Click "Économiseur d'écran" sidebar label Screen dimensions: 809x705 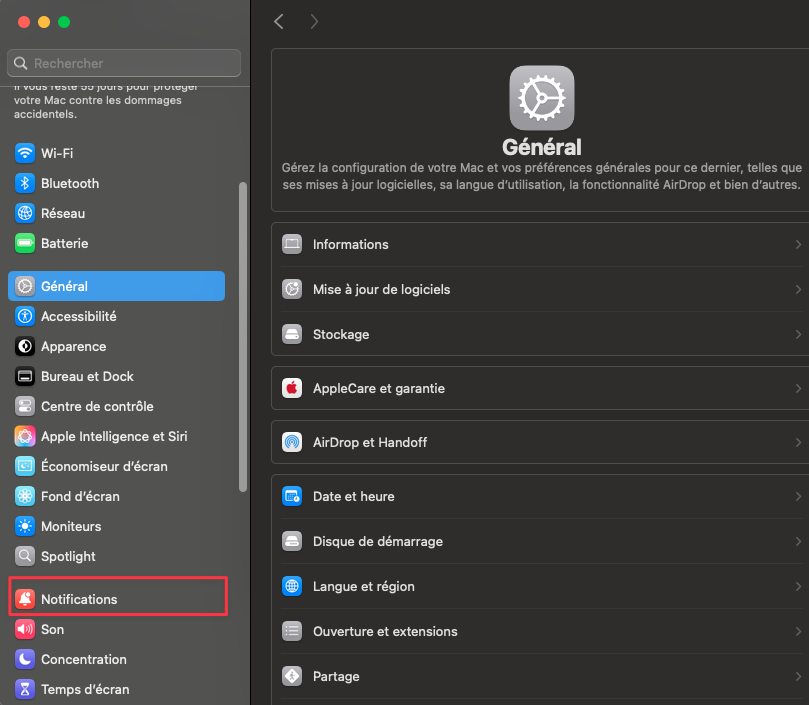click(104, 466)
